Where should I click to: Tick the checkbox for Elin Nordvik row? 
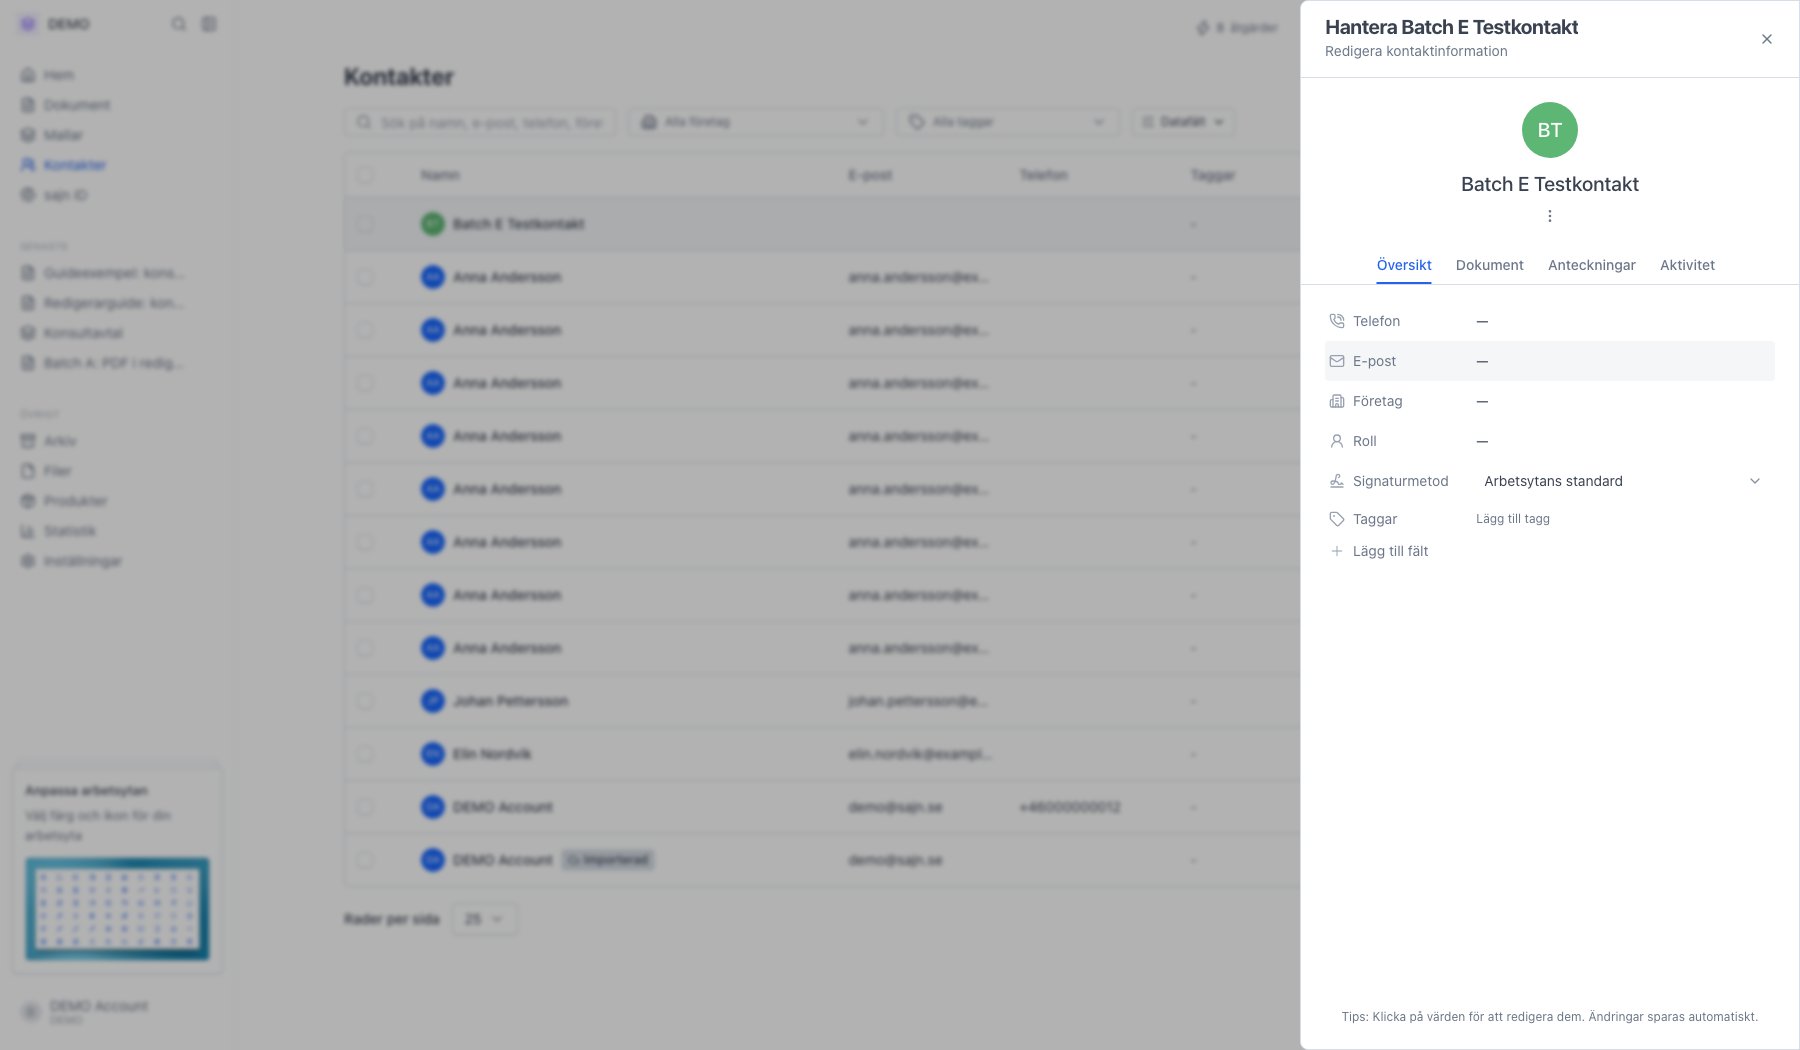coord(365,754)
